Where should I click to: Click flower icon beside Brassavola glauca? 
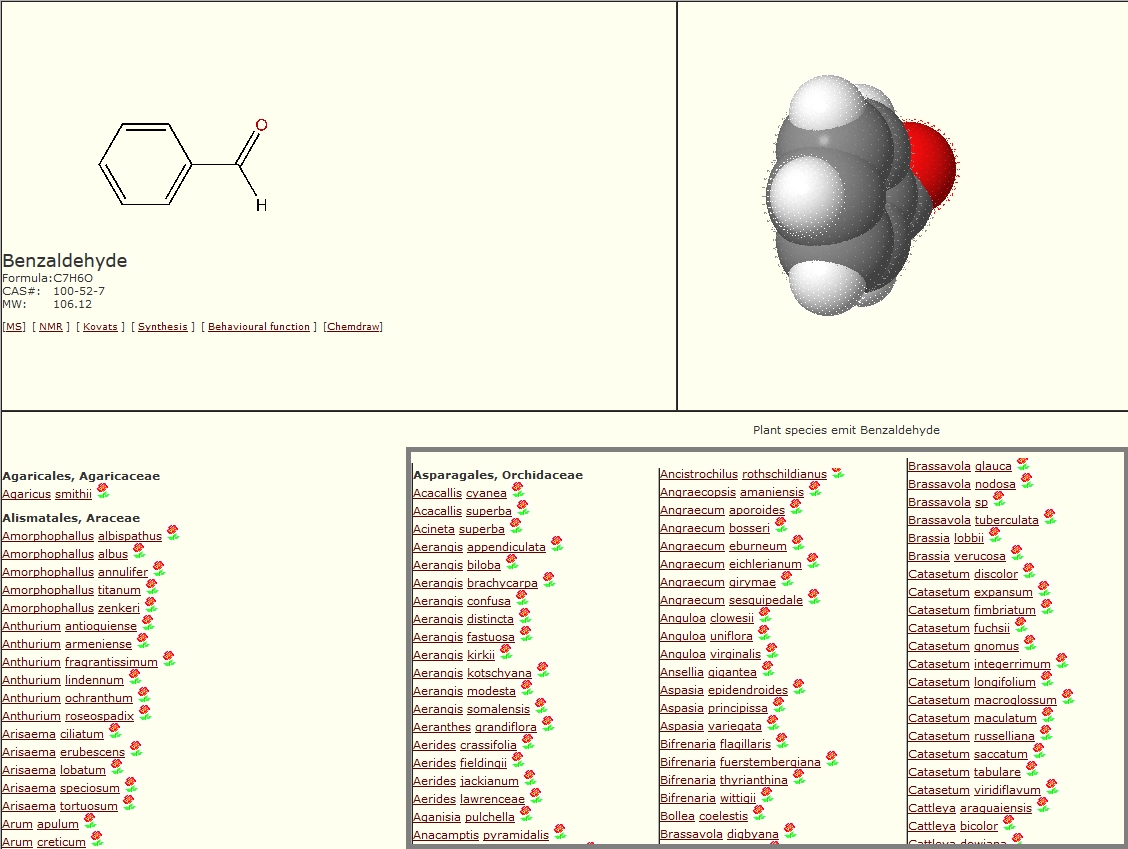(x=1023, y=464)
